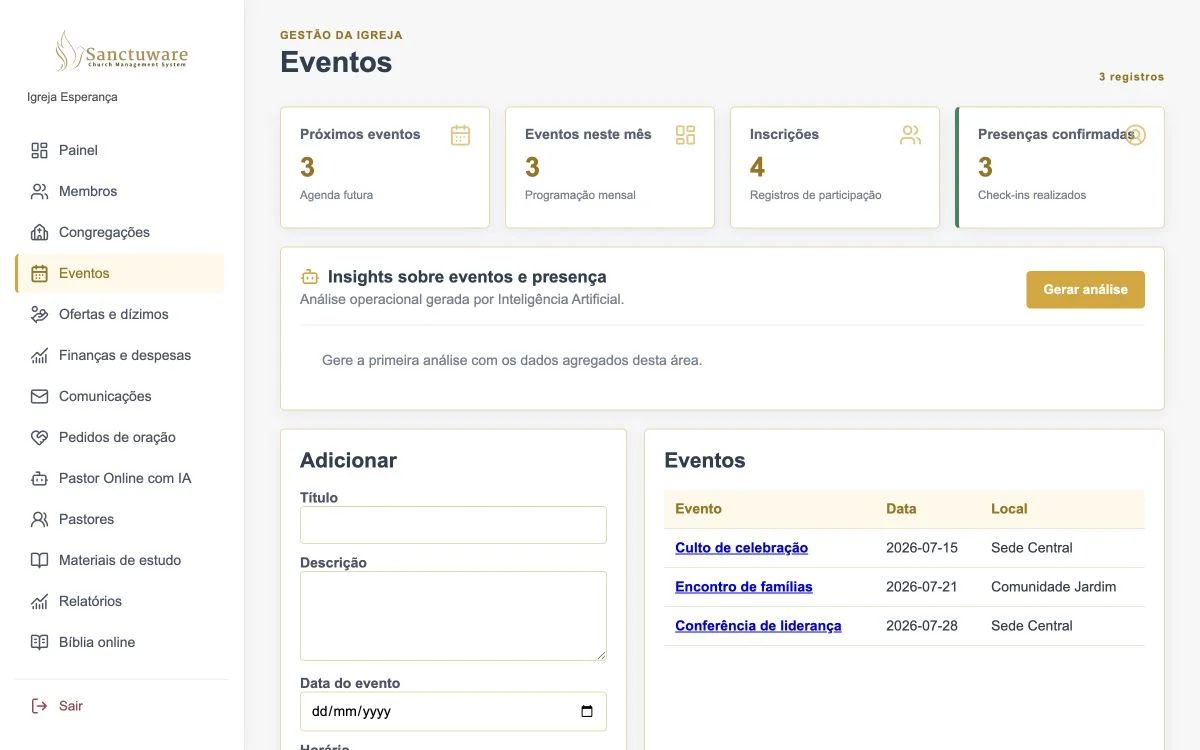Click the Local column header

pos(1009,509)
